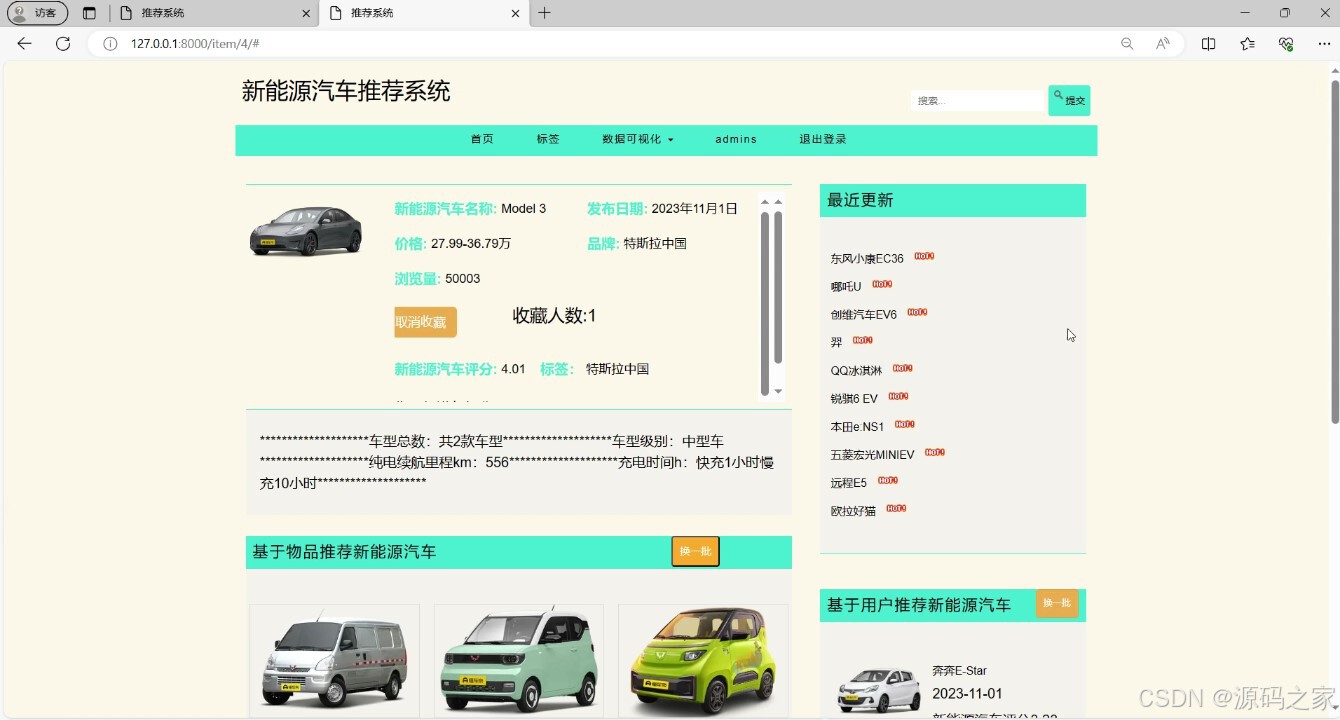Open browser essentials heart icon
The image size is (1340, 720).
pos(1286,44)
